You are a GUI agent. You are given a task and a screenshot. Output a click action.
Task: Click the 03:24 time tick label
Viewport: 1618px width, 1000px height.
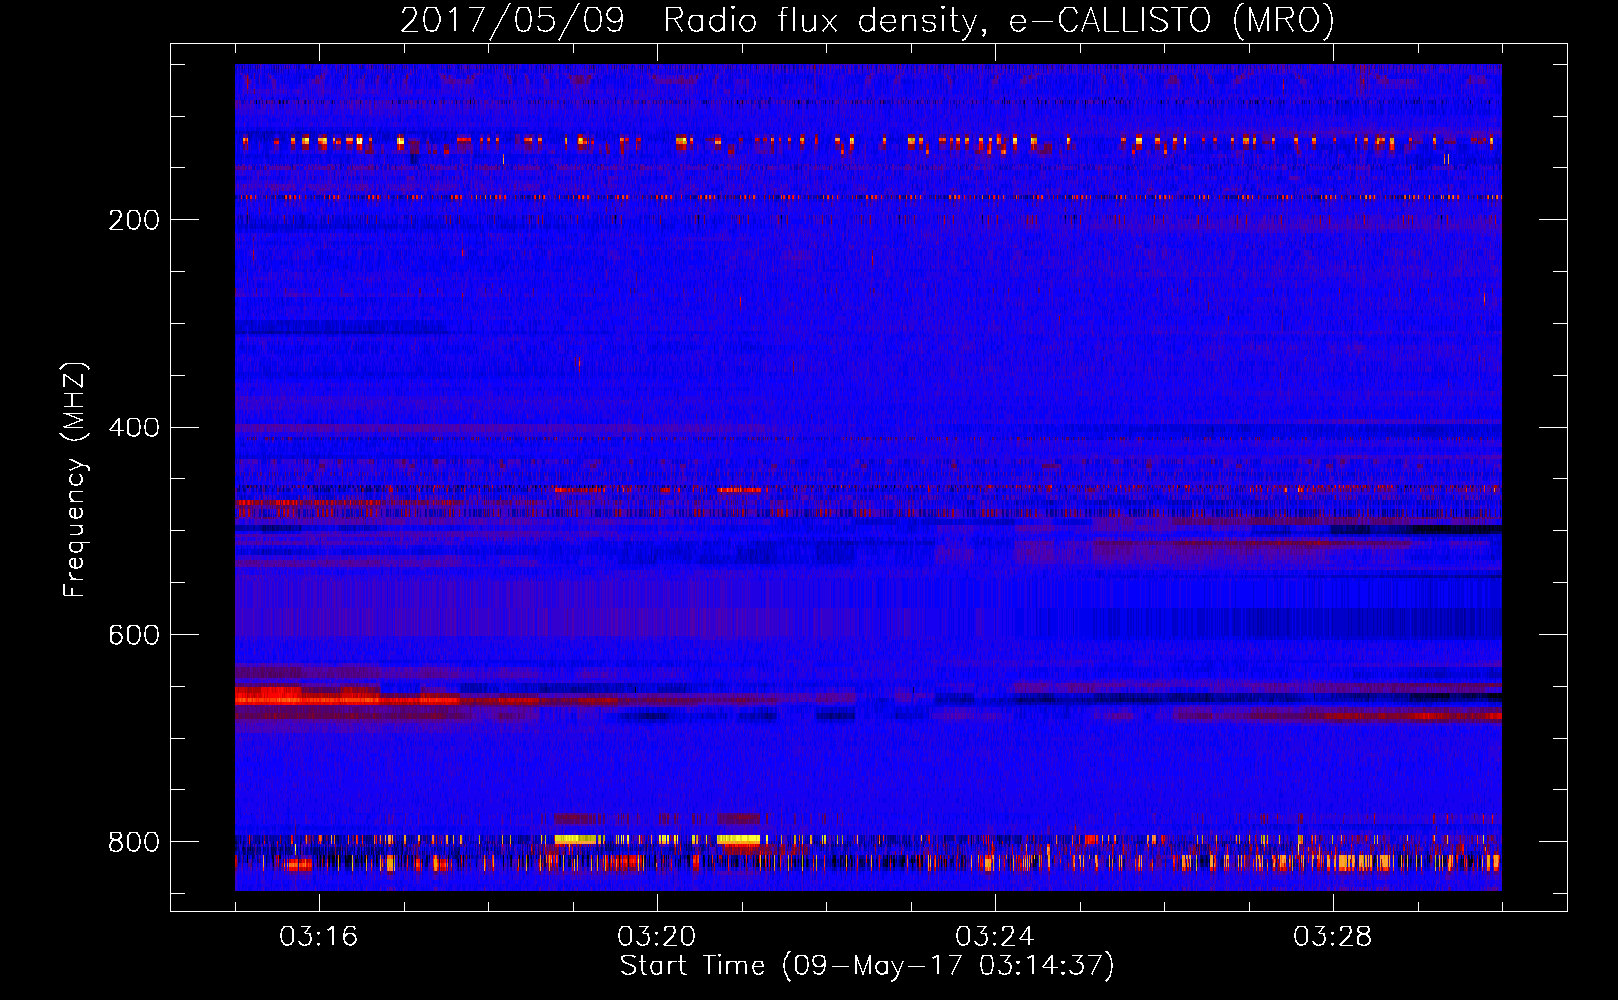tap(994, 937)
